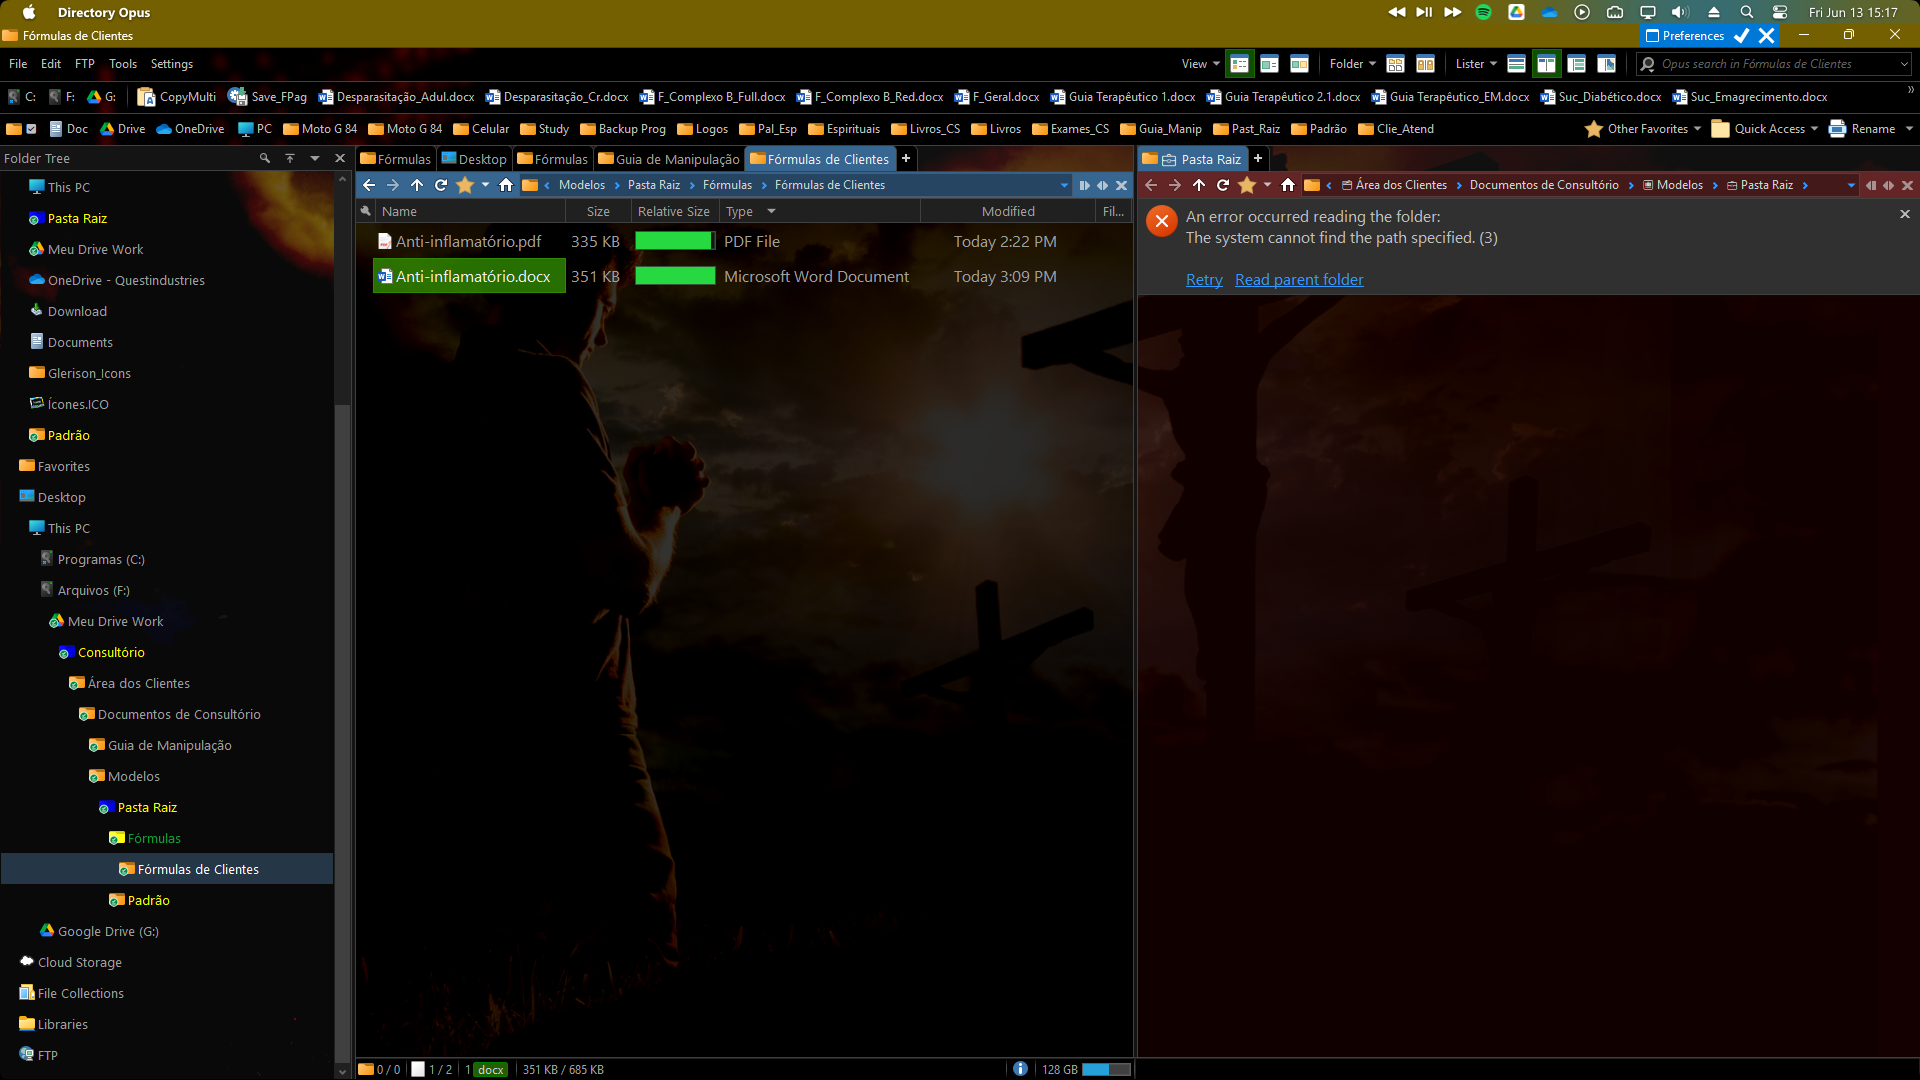Click the Retry link in error message
The height and width of the screenshot is (1080, 1920).
click(x=1204, y=280)
